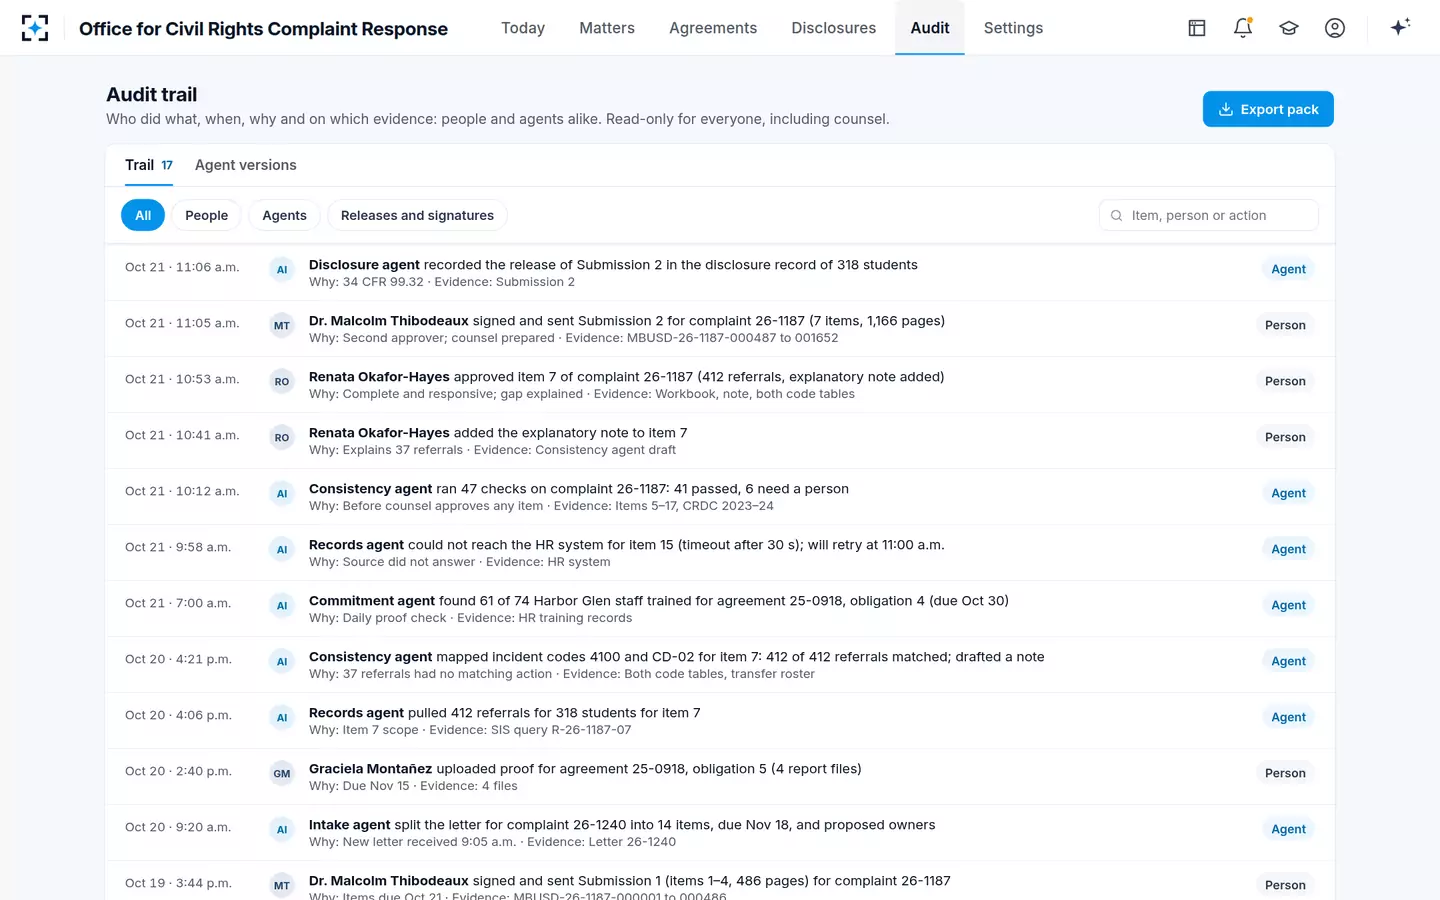Select the All filter chip
This screenshot has height=900, width=1440.
coord(143,215)
